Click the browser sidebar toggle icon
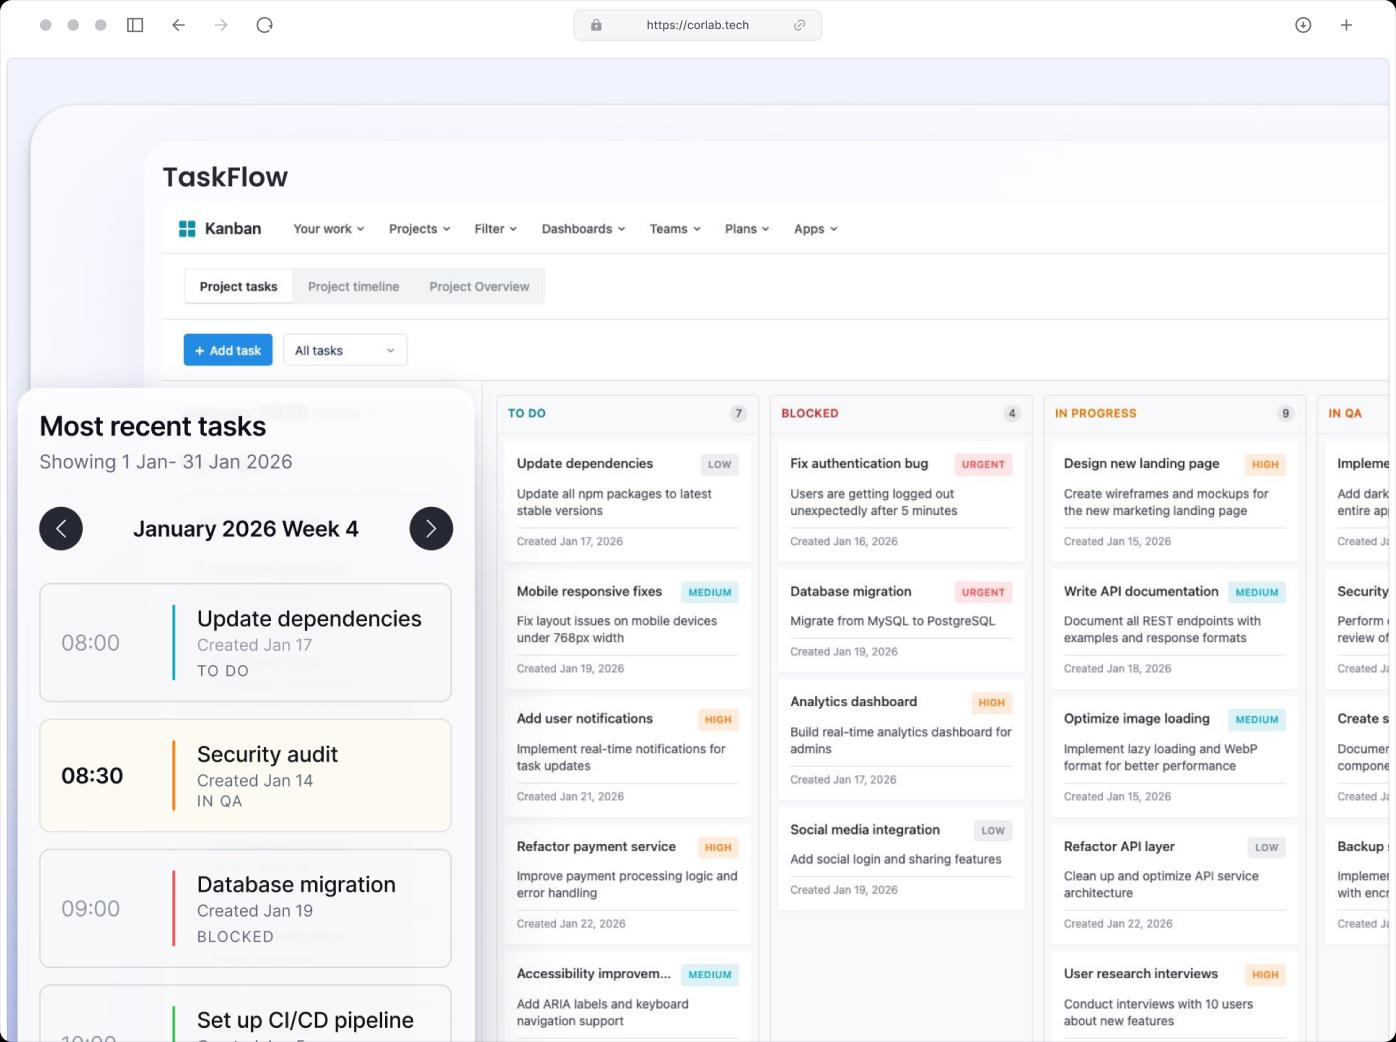The image size is (1396, 1042). pyautogui.click(x=135, y=25)
